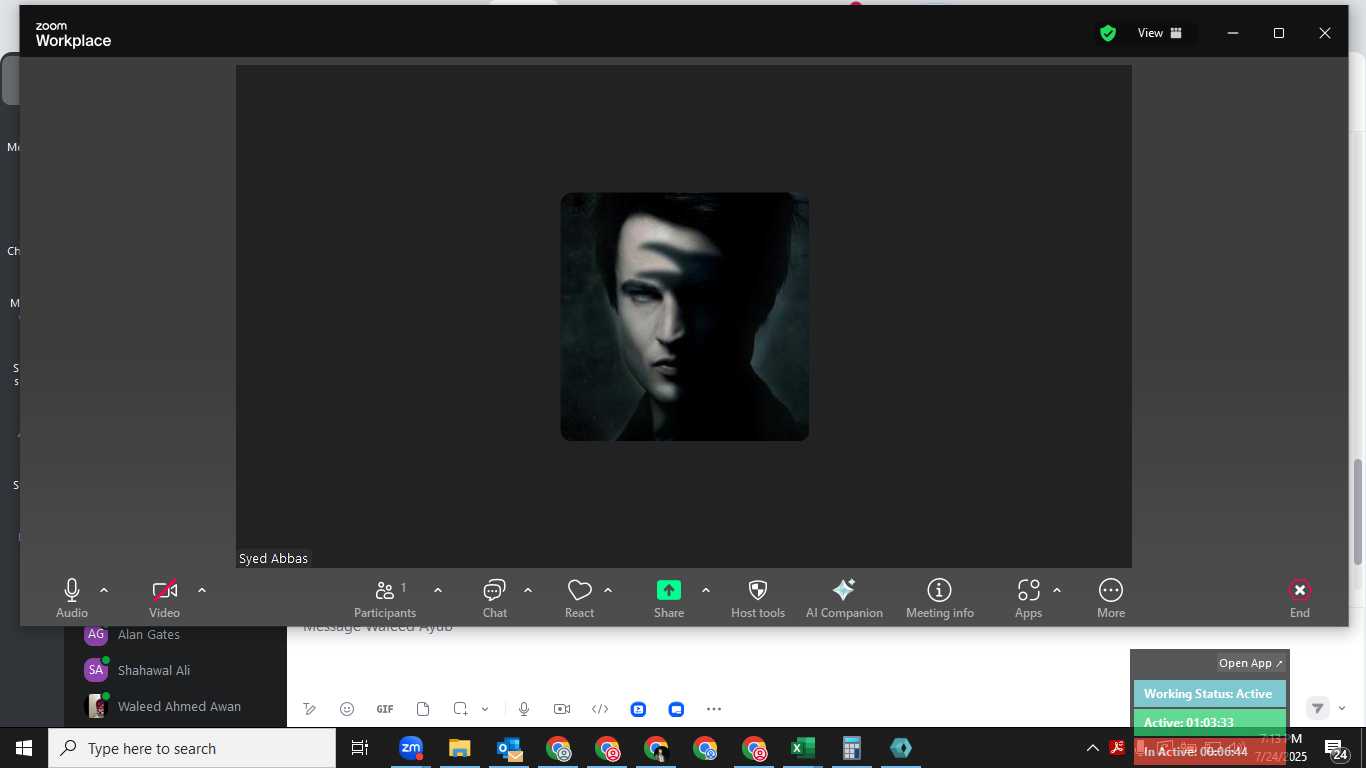Click the green Share screen button

pyautogui.click(x=669, y=598)
